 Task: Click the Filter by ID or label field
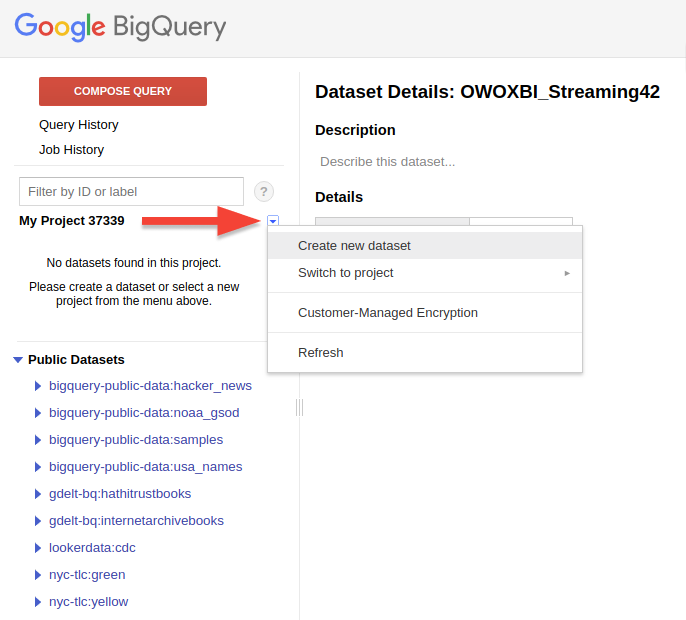[131, 192]
